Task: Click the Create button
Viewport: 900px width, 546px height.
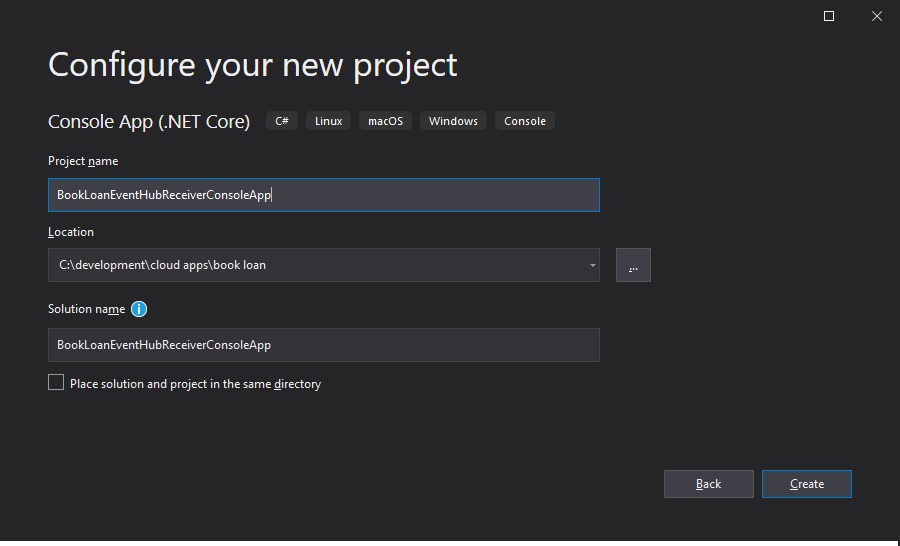Action: (x=806, y=484)
